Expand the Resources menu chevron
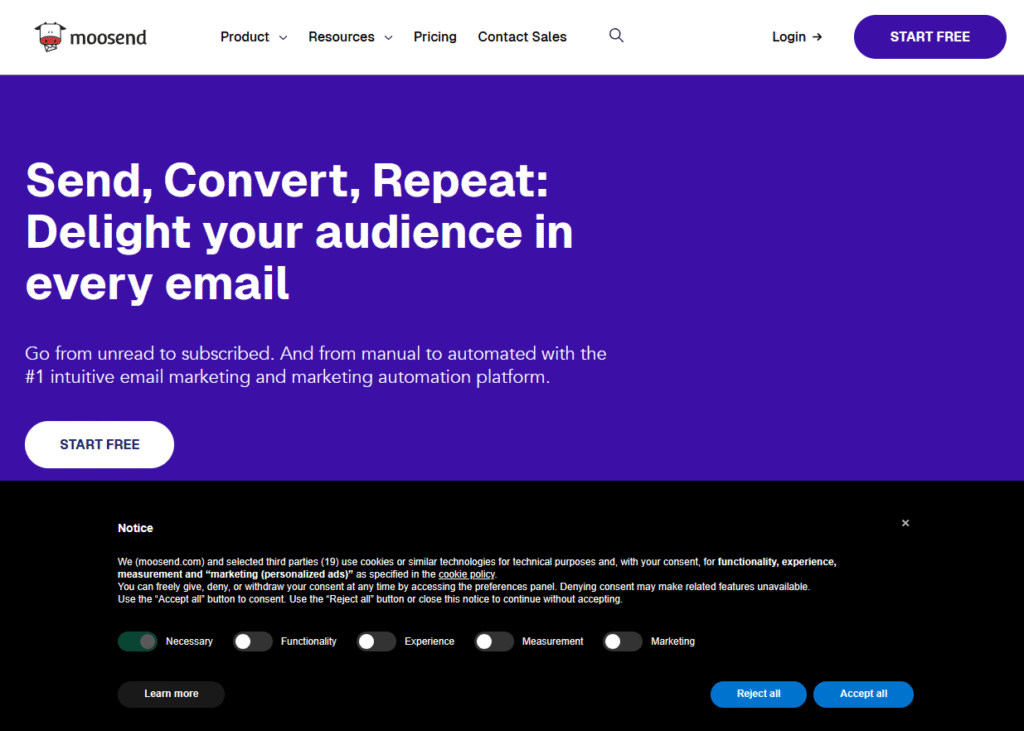The image size is (1024, 731). click(389, 38)
